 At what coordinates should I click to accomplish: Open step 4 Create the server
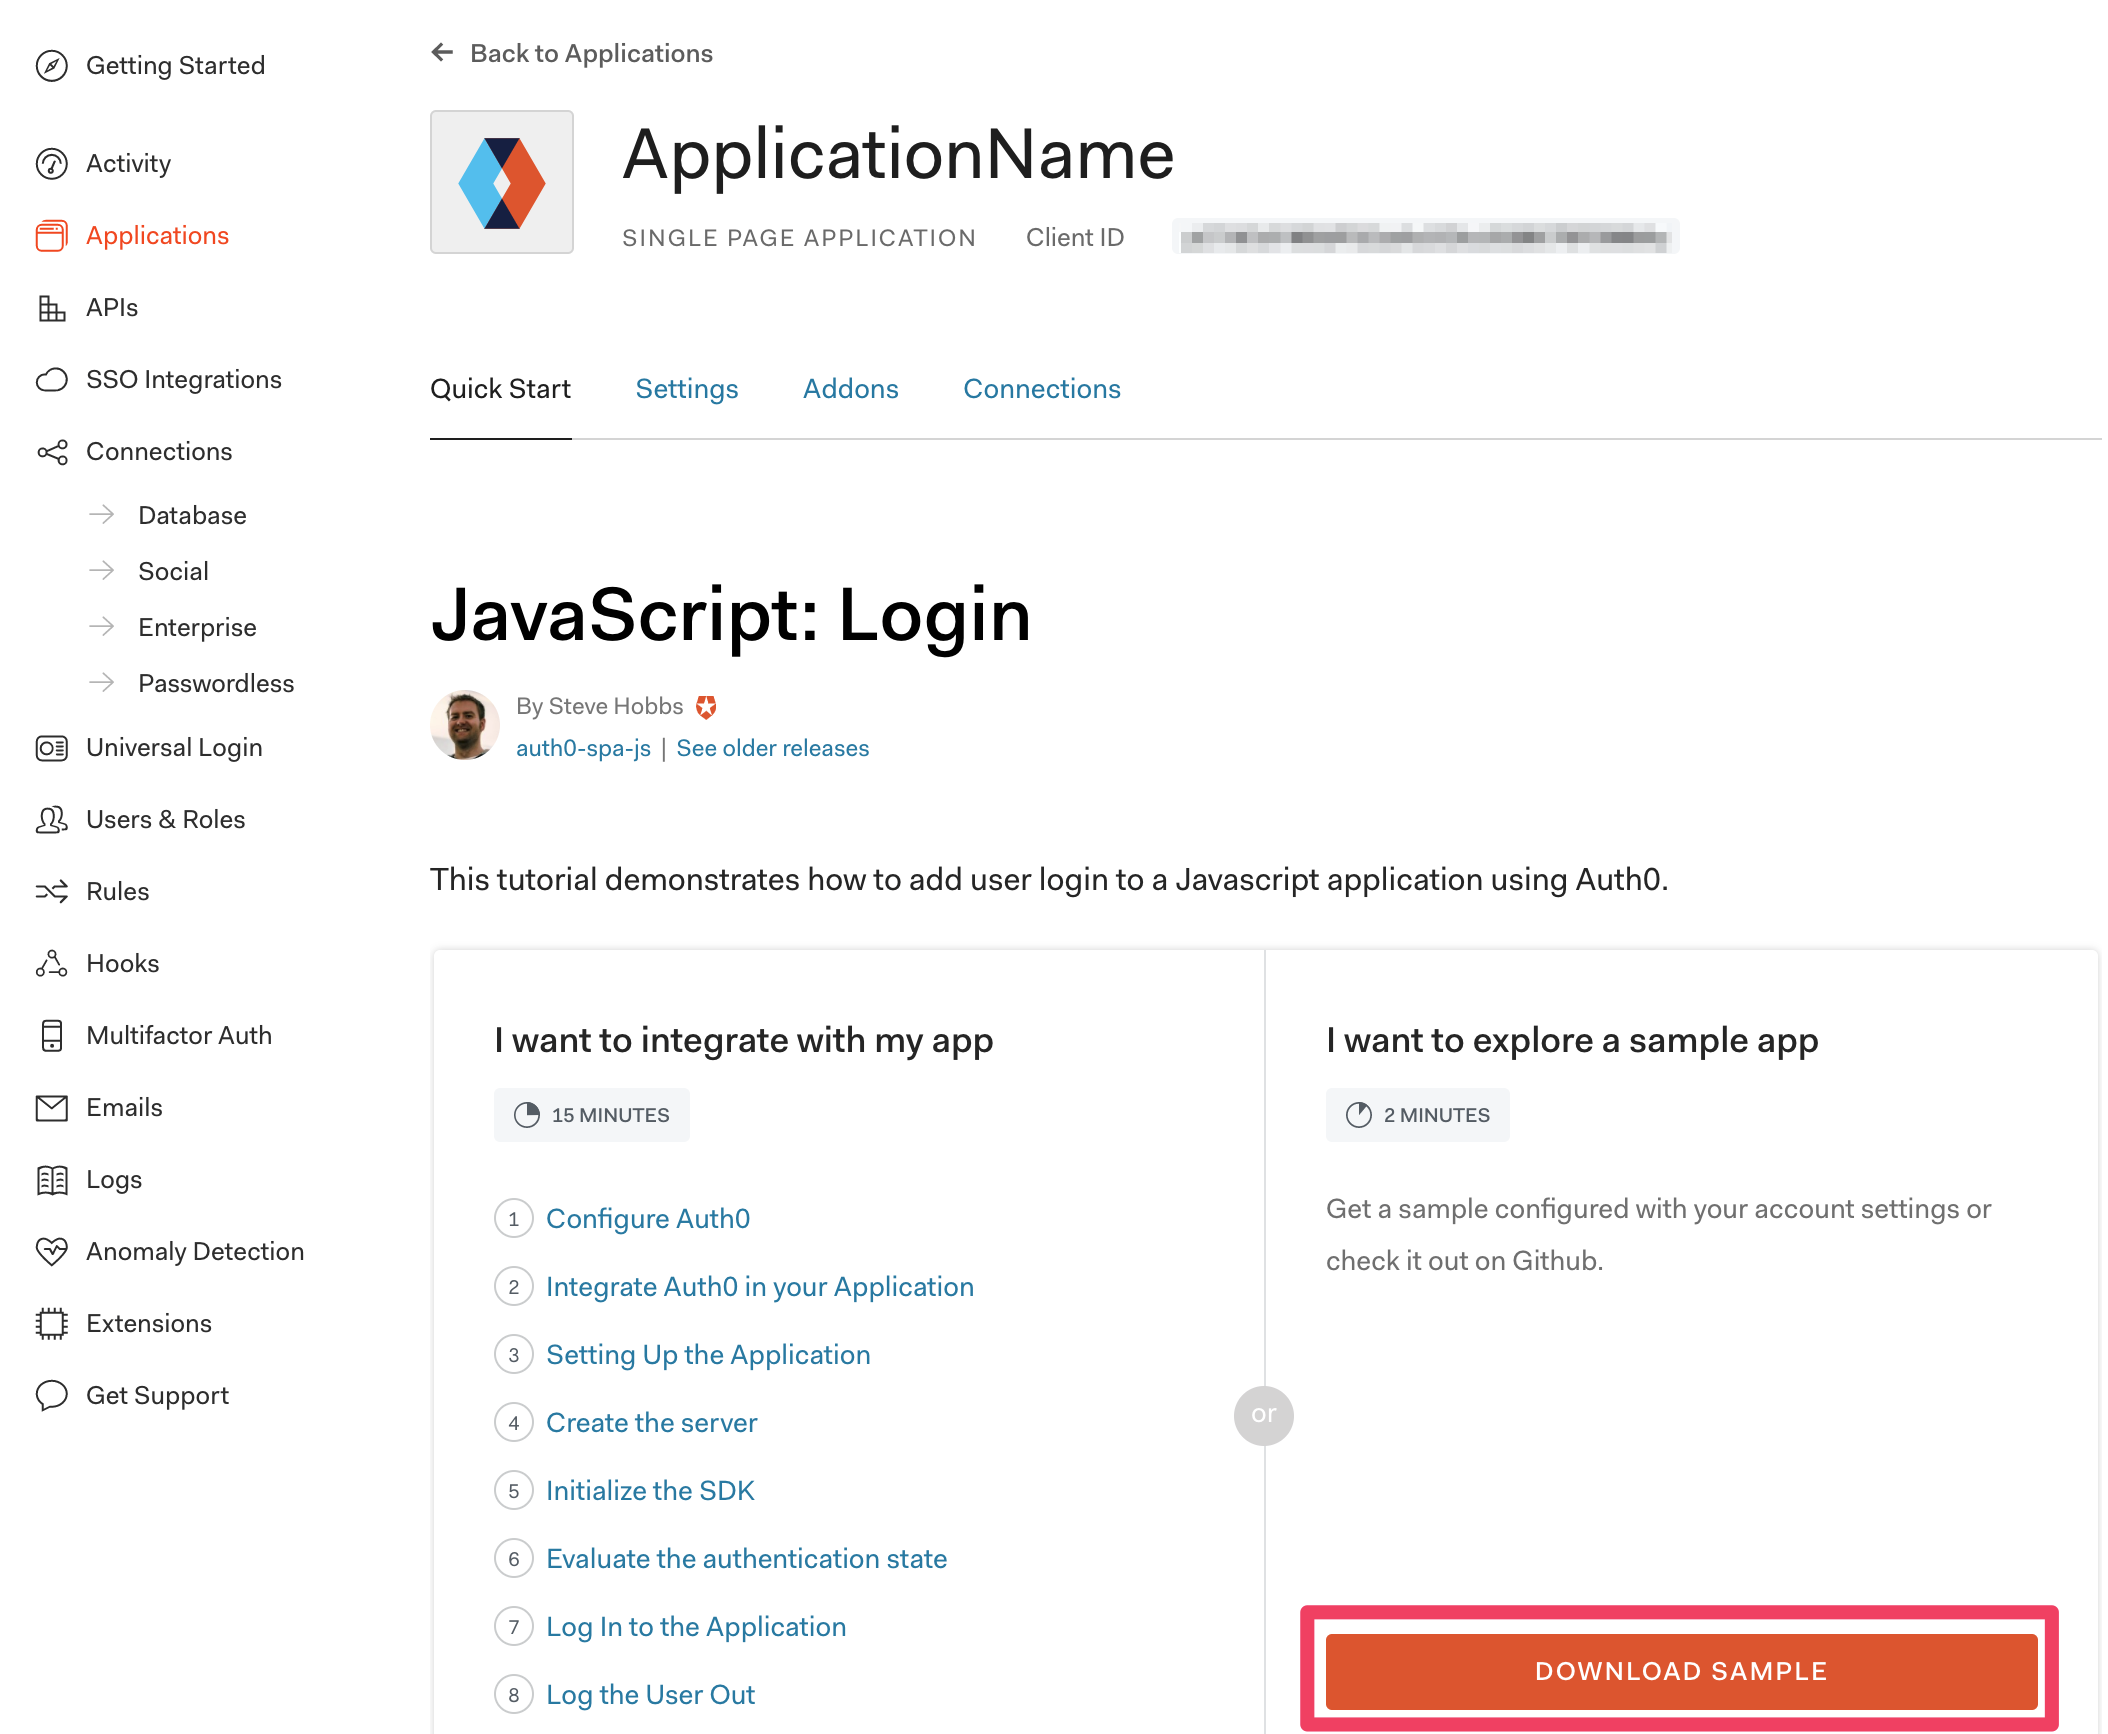[x=651, y=1423]
